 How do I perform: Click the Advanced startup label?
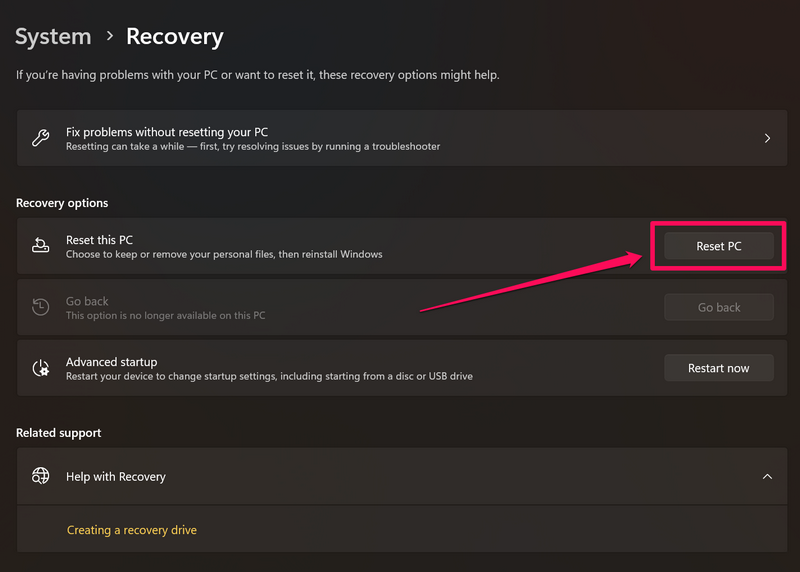point(111,362)
